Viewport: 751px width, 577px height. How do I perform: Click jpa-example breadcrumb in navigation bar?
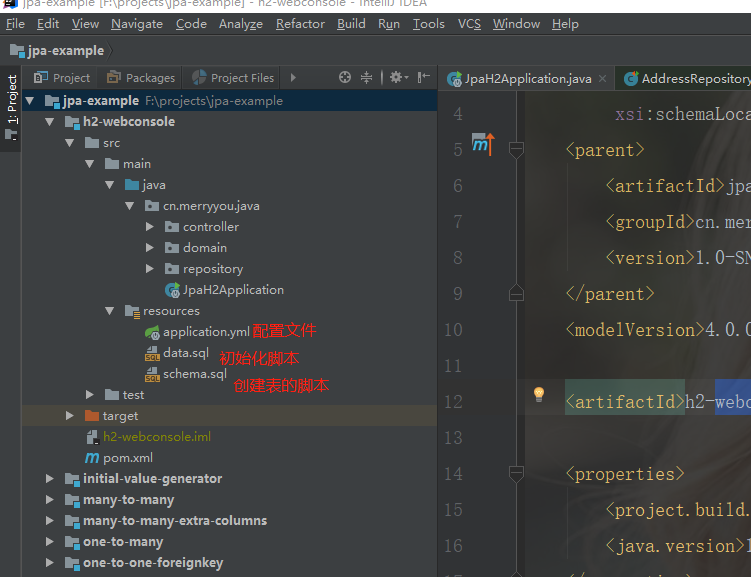tap(57, 51)
